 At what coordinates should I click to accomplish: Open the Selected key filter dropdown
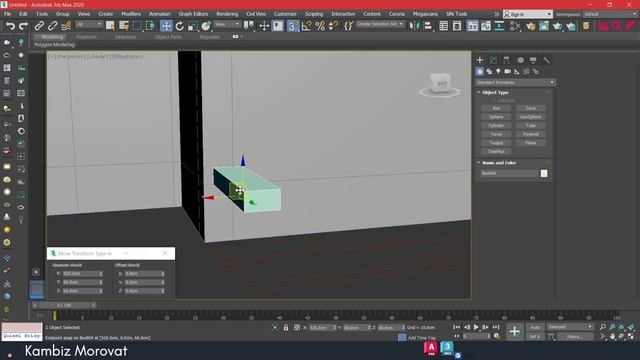pyautogui.click(x=570, y=327)
